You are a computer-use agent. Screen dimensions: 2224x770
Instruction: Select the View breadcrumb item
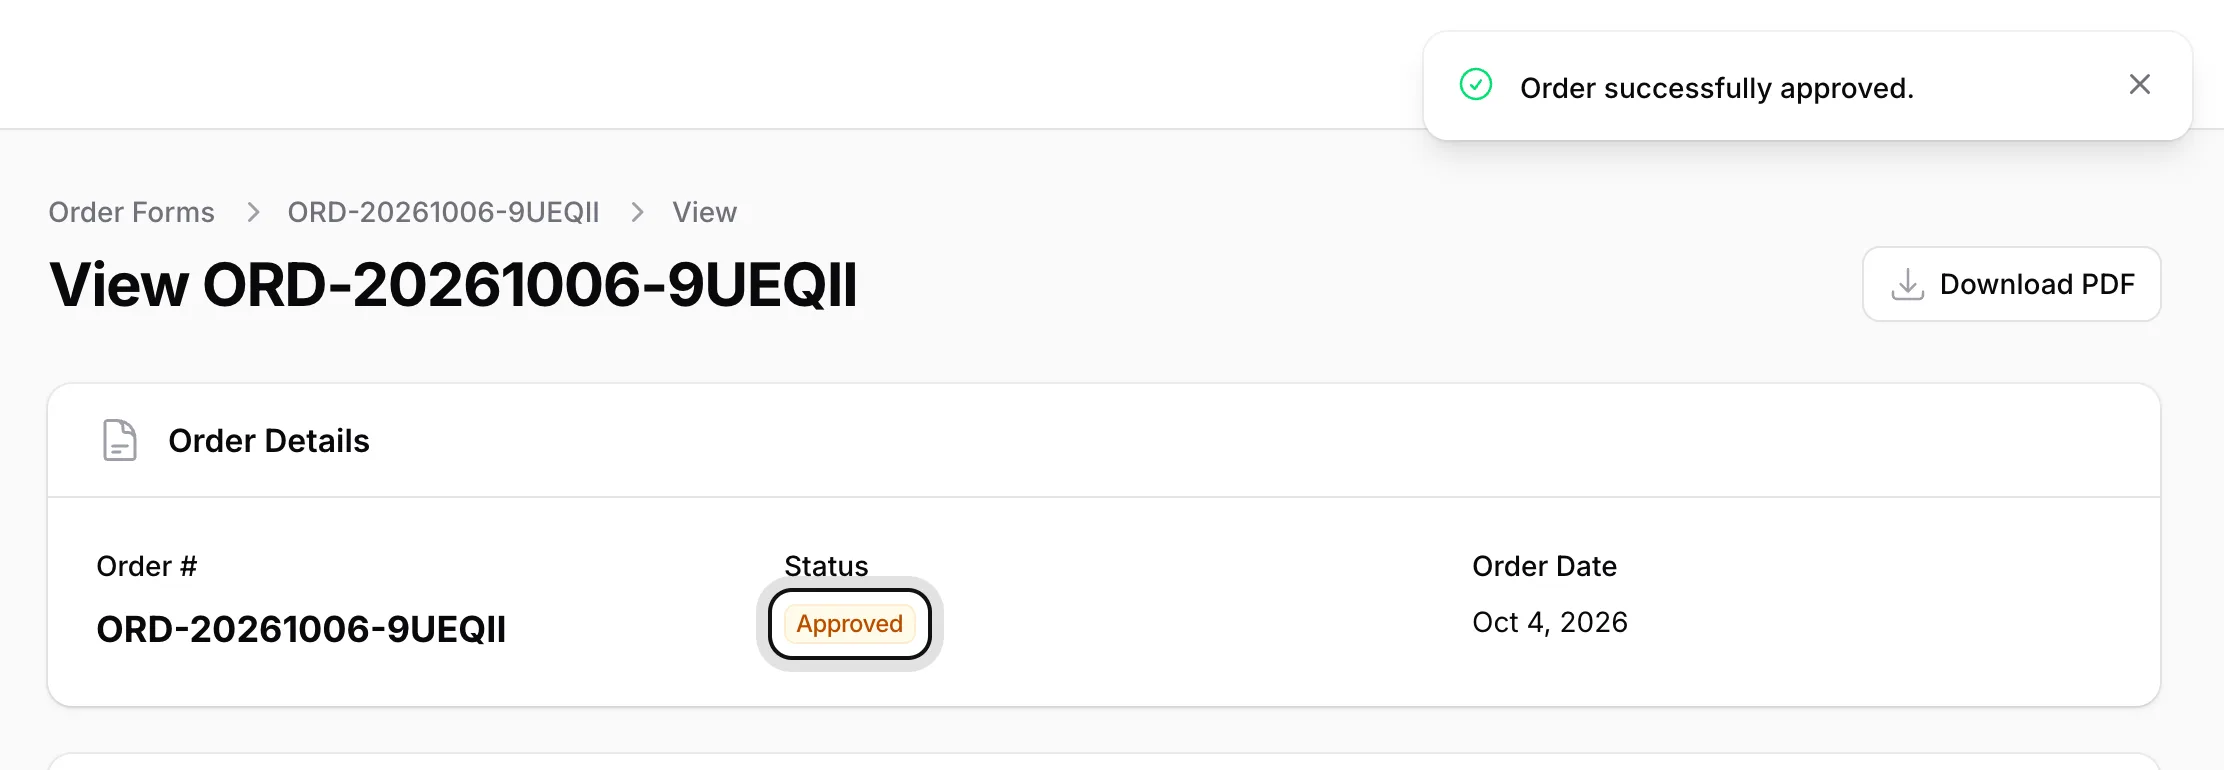tap(705, 212)
